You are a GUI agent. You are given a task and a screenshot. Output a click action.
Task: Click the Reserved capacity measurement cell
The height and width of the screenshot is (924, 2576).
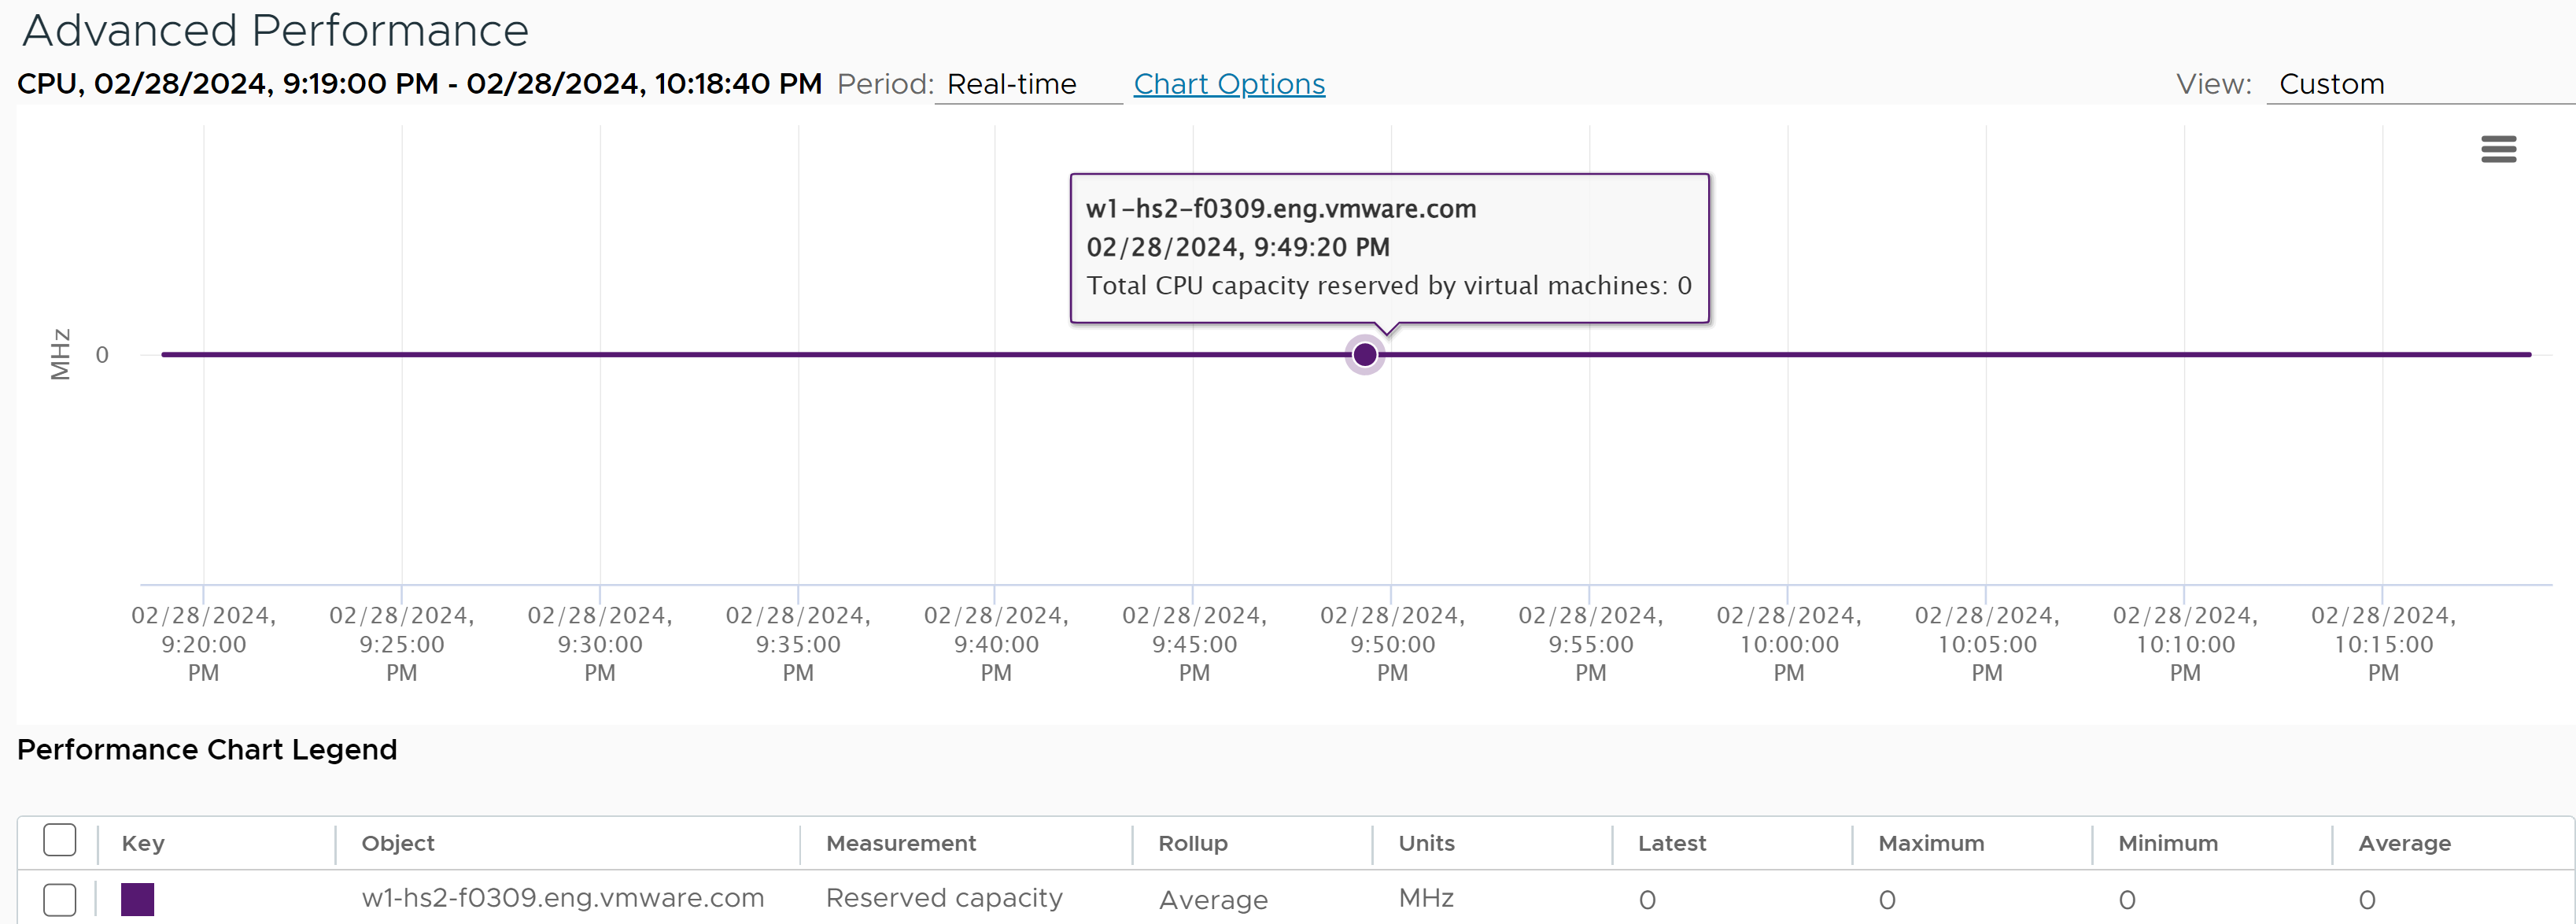944,898
